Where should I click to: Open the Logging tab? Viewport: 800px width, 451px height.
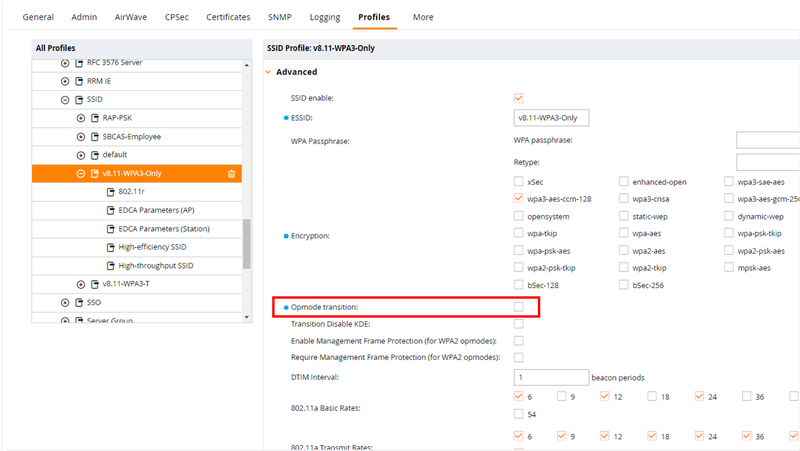pyautogui.click(x=325, y=17)
